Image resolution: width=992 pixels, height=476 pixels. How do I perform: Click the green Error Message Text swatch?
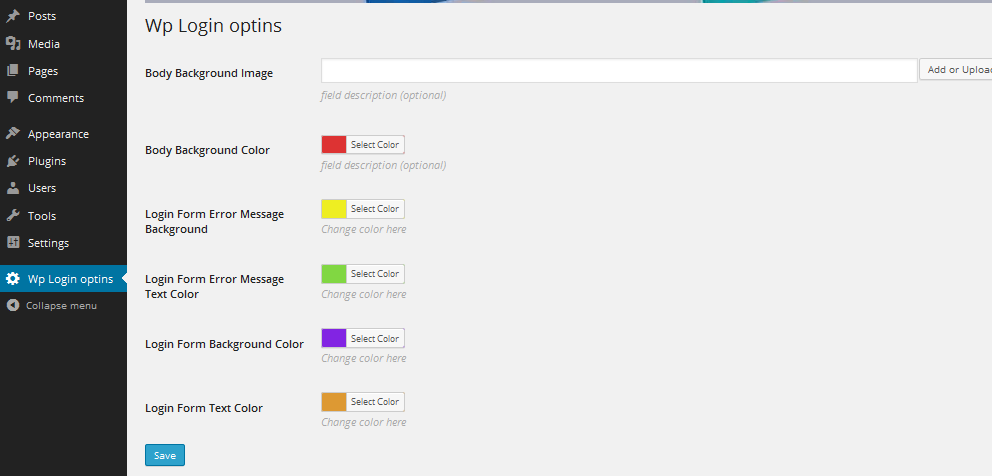334,274
